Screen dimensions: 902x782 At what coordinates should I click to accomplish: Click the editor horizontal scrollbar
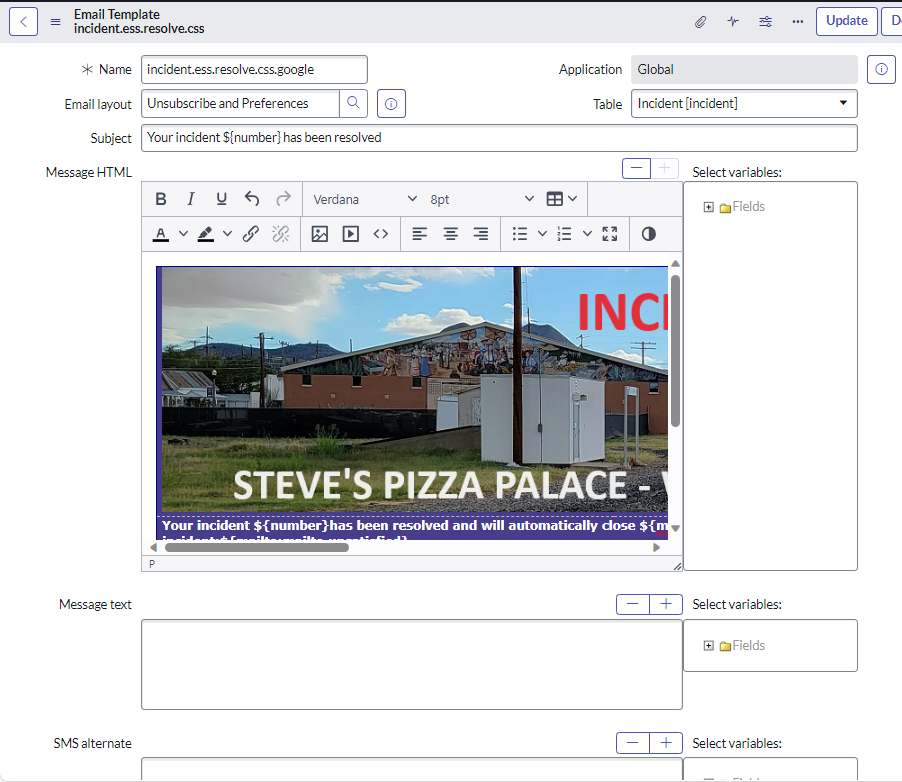257,548
